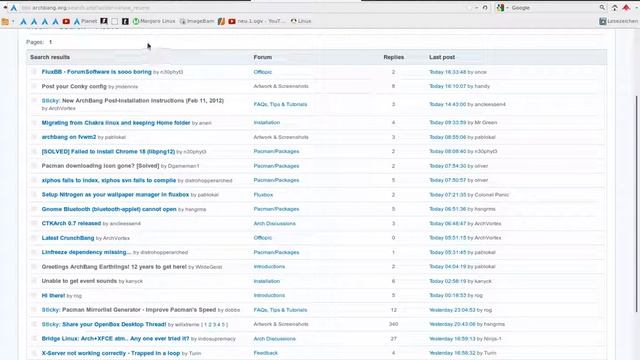
Task: Open Migrating from Chakra linux topic
Action: 116,122
